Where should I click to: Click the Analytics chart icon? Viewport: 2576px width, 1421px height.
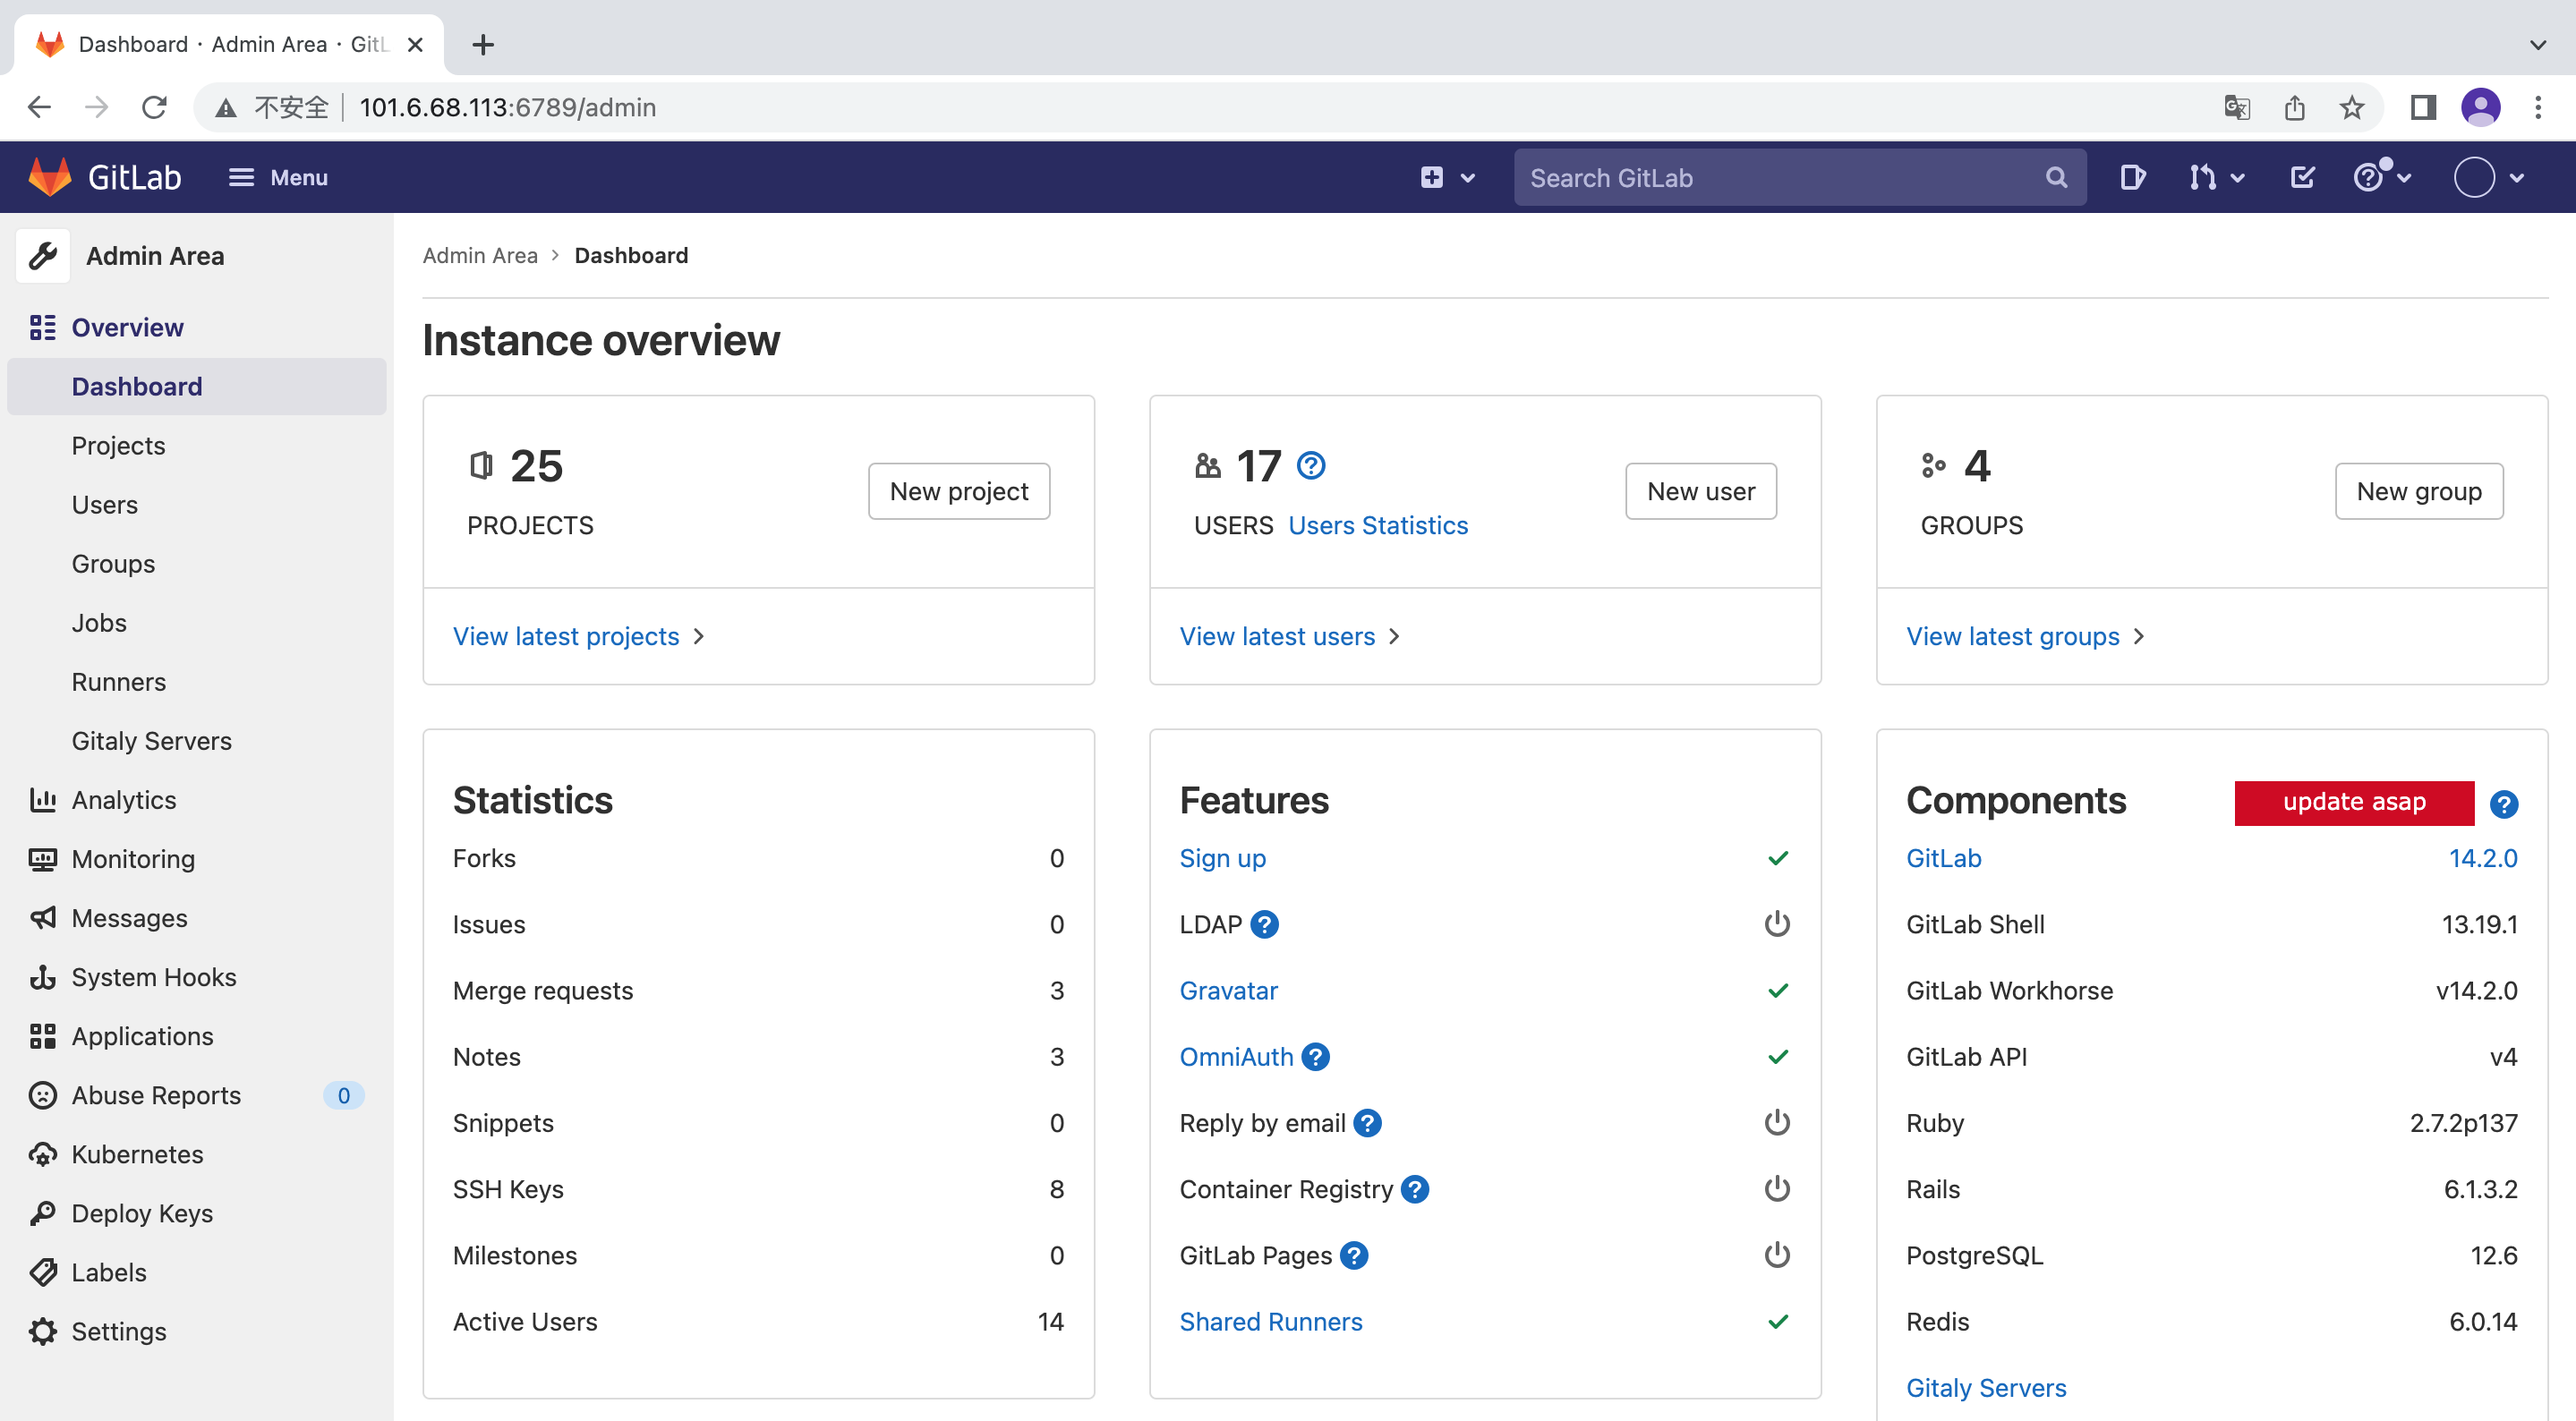(42, 799)
